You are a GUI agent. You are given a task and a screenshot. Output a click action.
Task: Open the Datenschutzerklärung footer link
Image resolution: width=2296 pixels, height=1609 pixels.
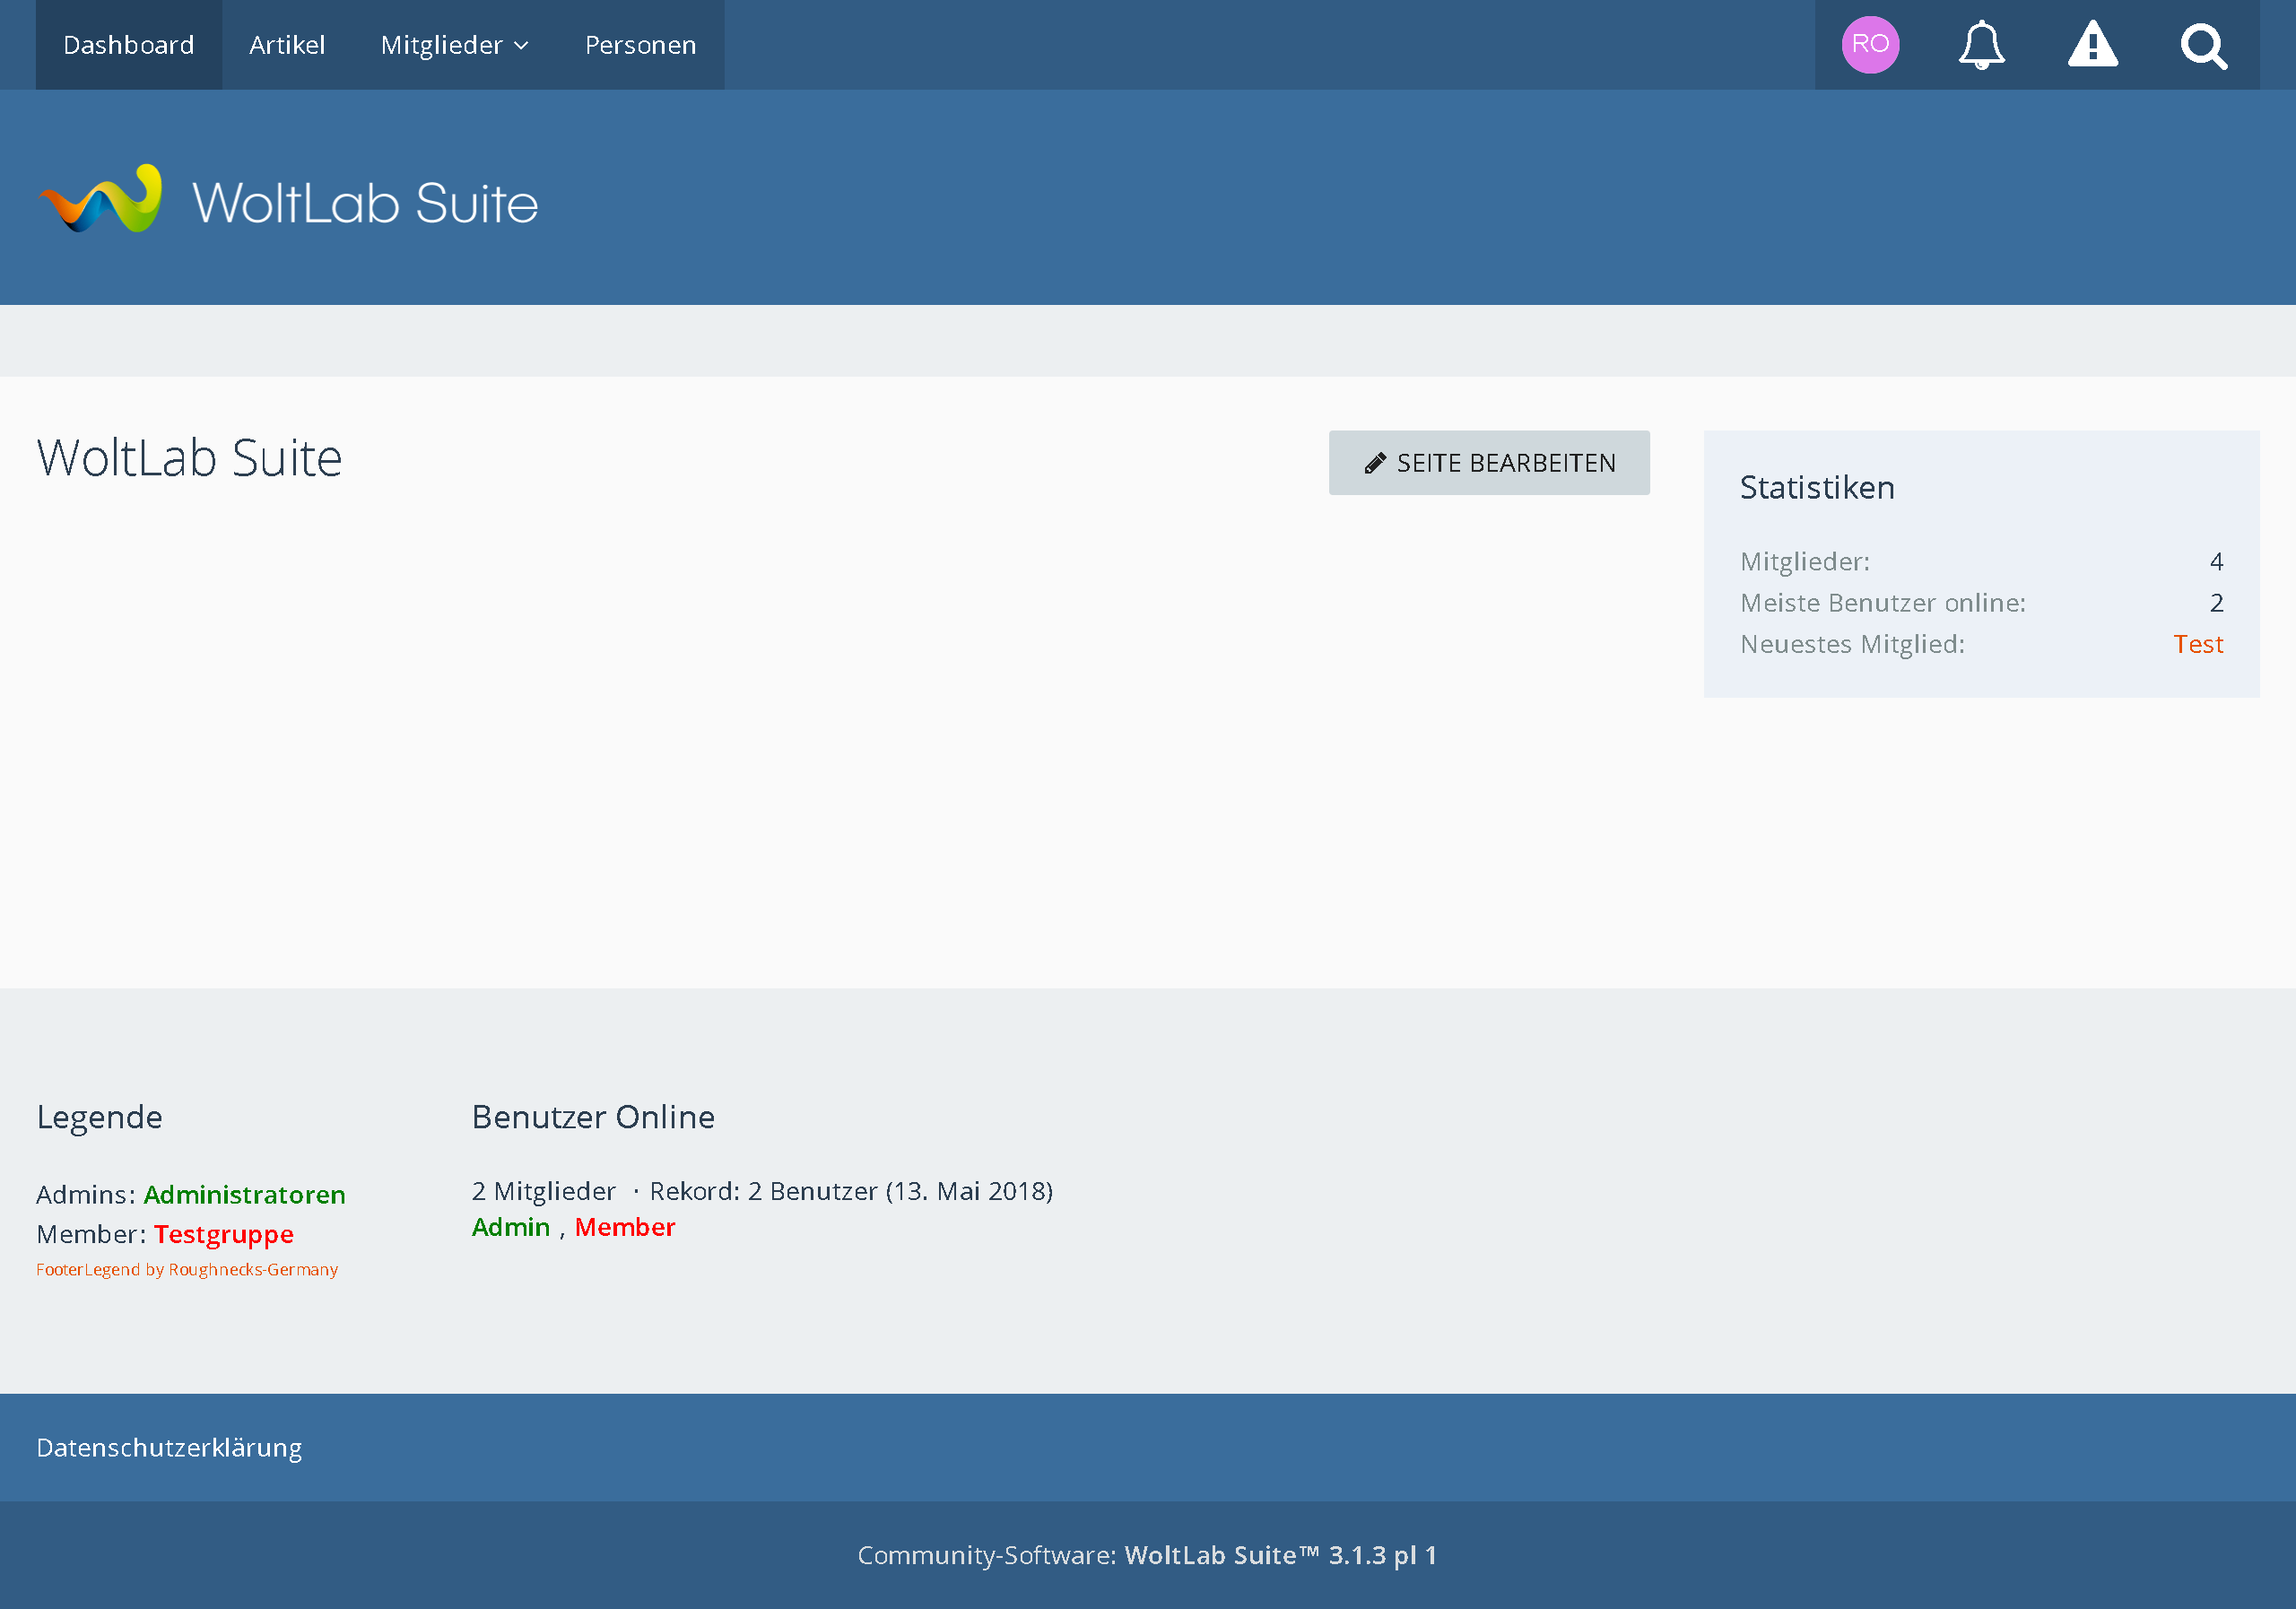pyautogui.click(x=169, y=1447)
